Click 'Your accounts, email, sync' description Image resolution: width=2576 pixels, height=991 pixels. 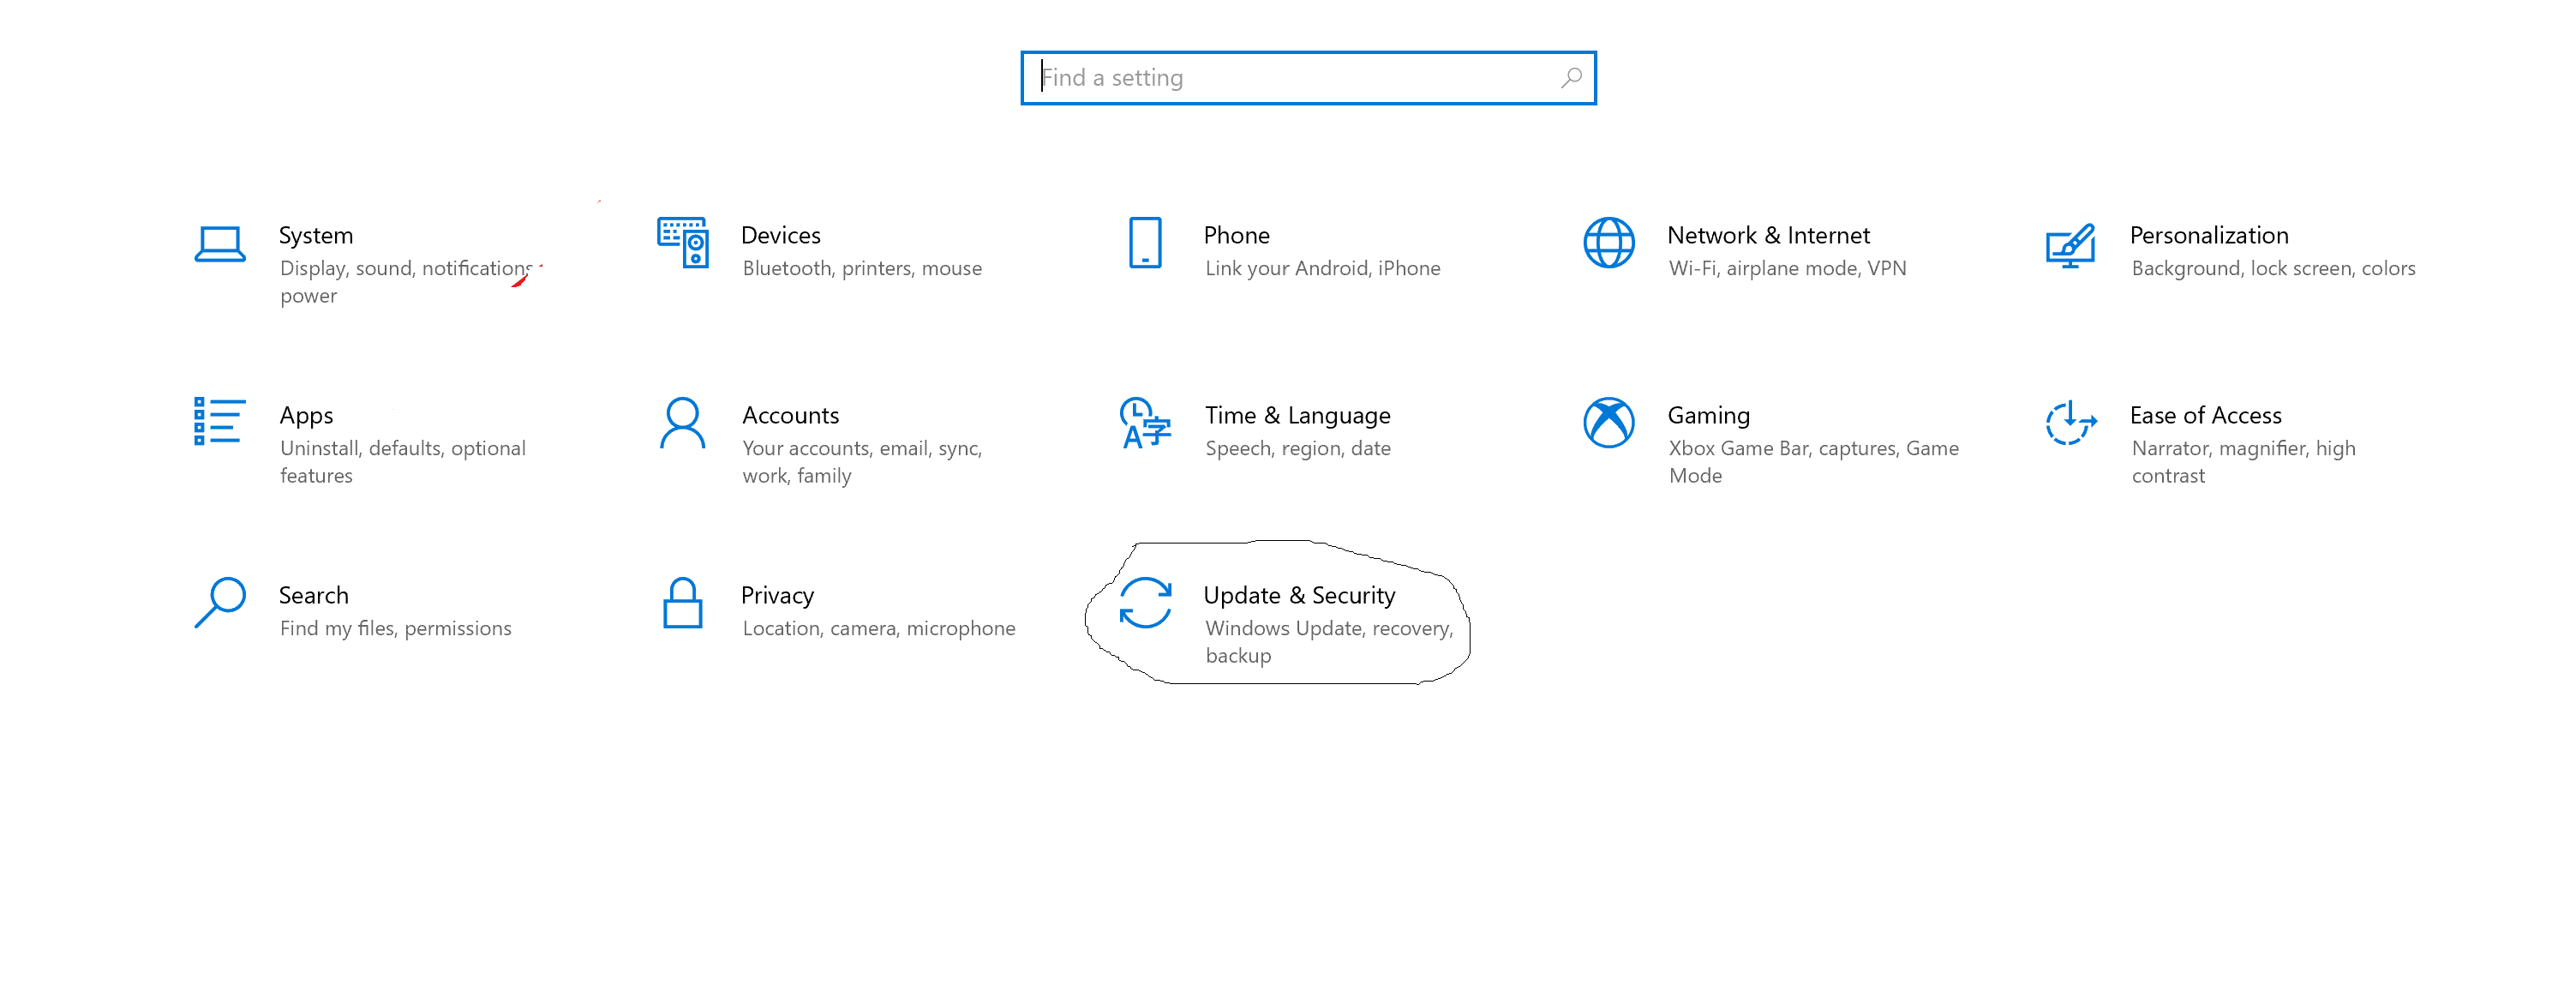(x=862, y=462)
